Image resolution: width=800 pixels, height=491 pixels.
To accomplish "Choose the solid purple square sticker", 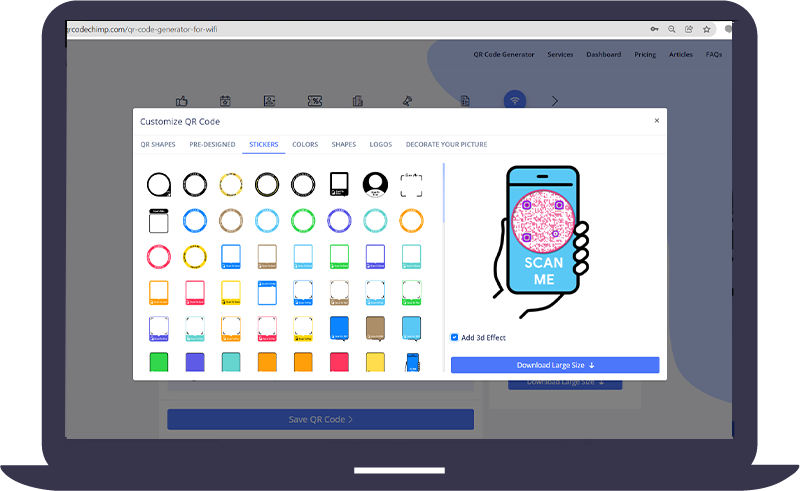I will (x=195, y=362).
